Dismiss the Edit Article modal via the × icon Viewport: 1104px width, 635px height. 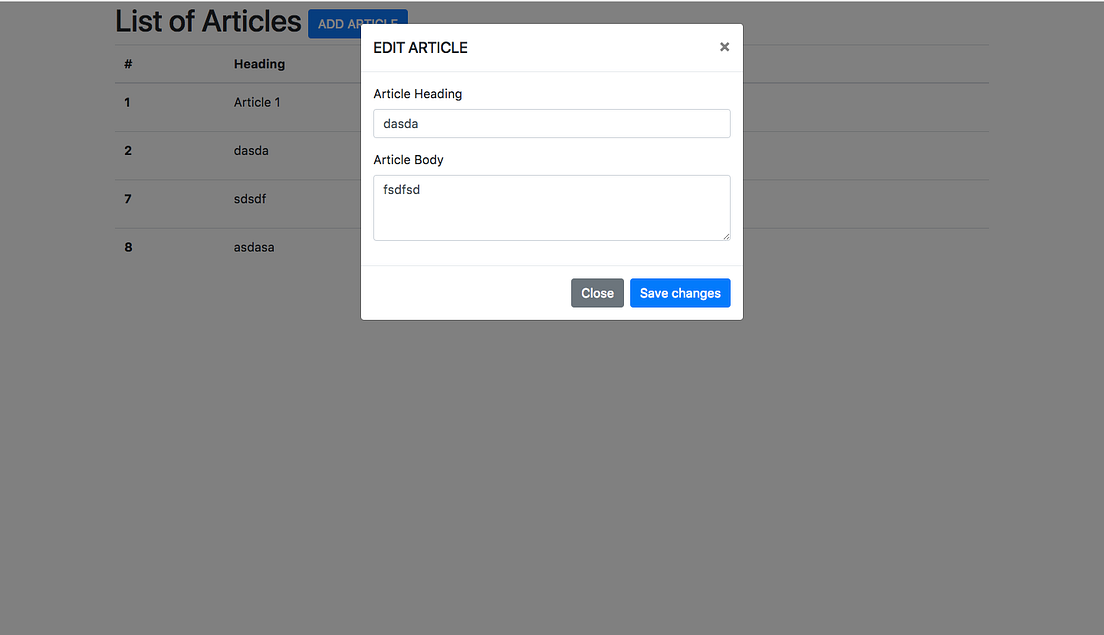click(x=724, y=46)
